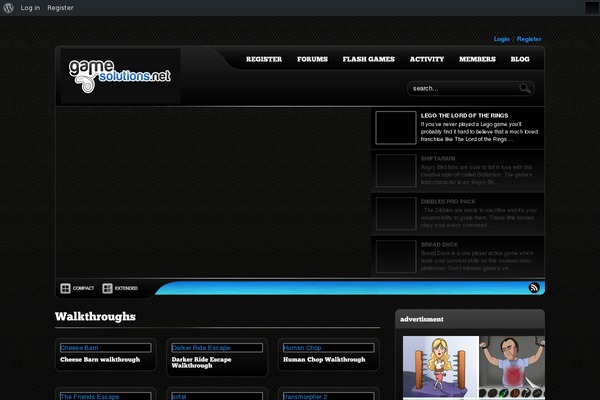600x400 pixels.
Task: Select the Bread Duck thumbnail
Action: pyautogui.click(x=396, y=256)
